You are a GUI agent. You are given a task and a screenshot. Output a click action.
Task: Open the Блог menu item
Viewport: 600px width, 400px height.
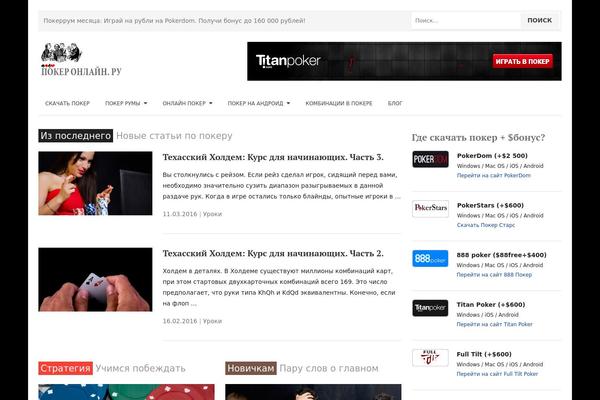point(395,103)
